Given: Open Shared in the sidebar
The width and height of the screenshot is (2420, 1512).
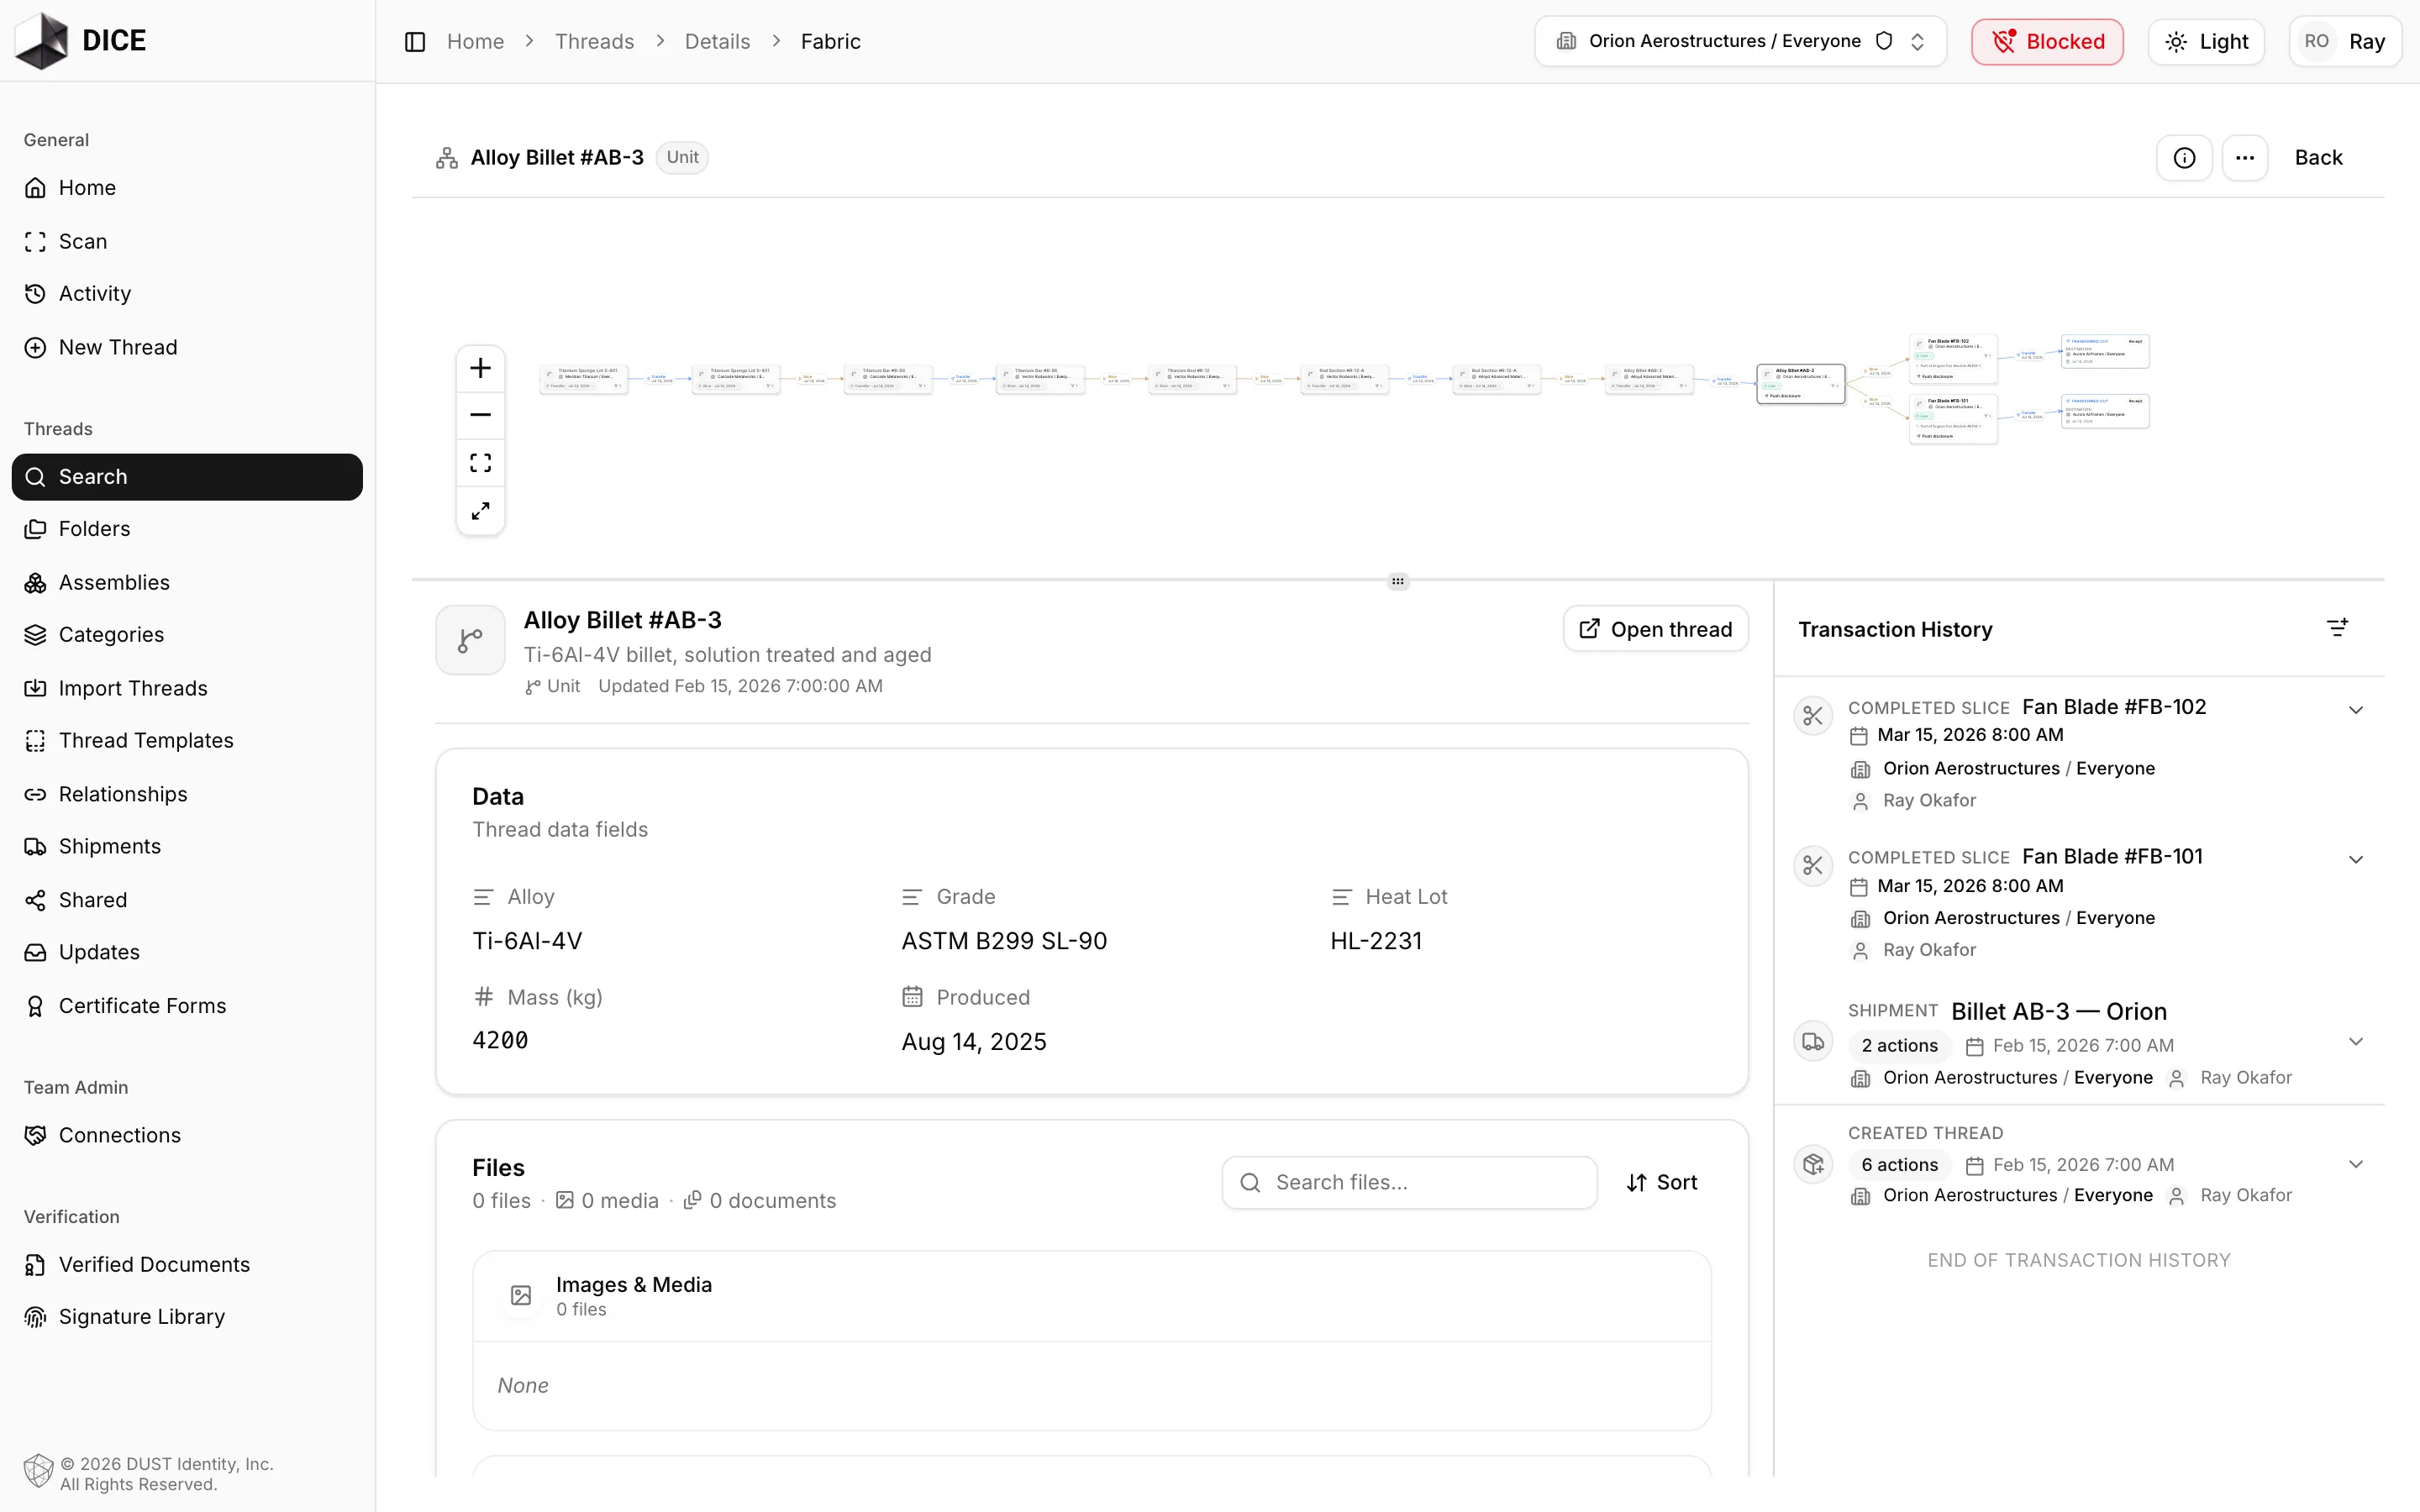Looking at the screenshot, I should pyautogui.click(x=187, y=900).
